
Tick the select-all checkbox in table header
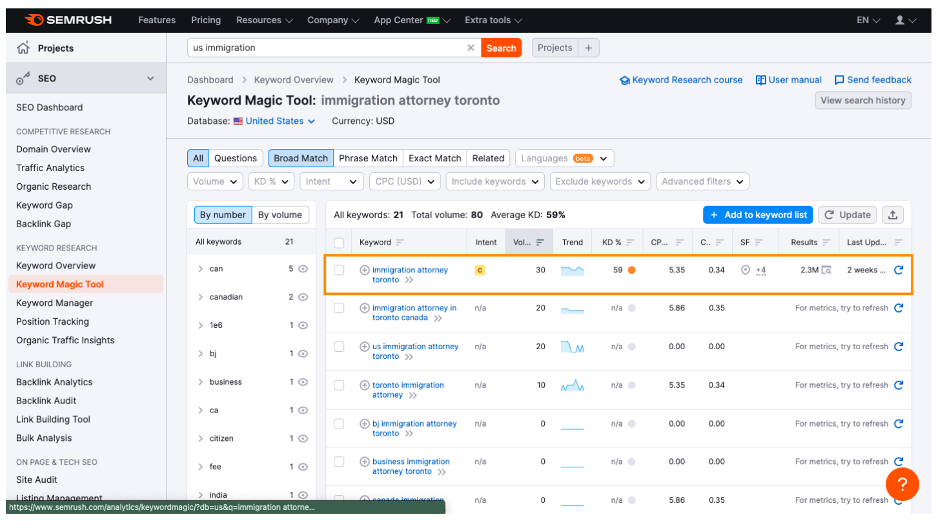[339, 242]
